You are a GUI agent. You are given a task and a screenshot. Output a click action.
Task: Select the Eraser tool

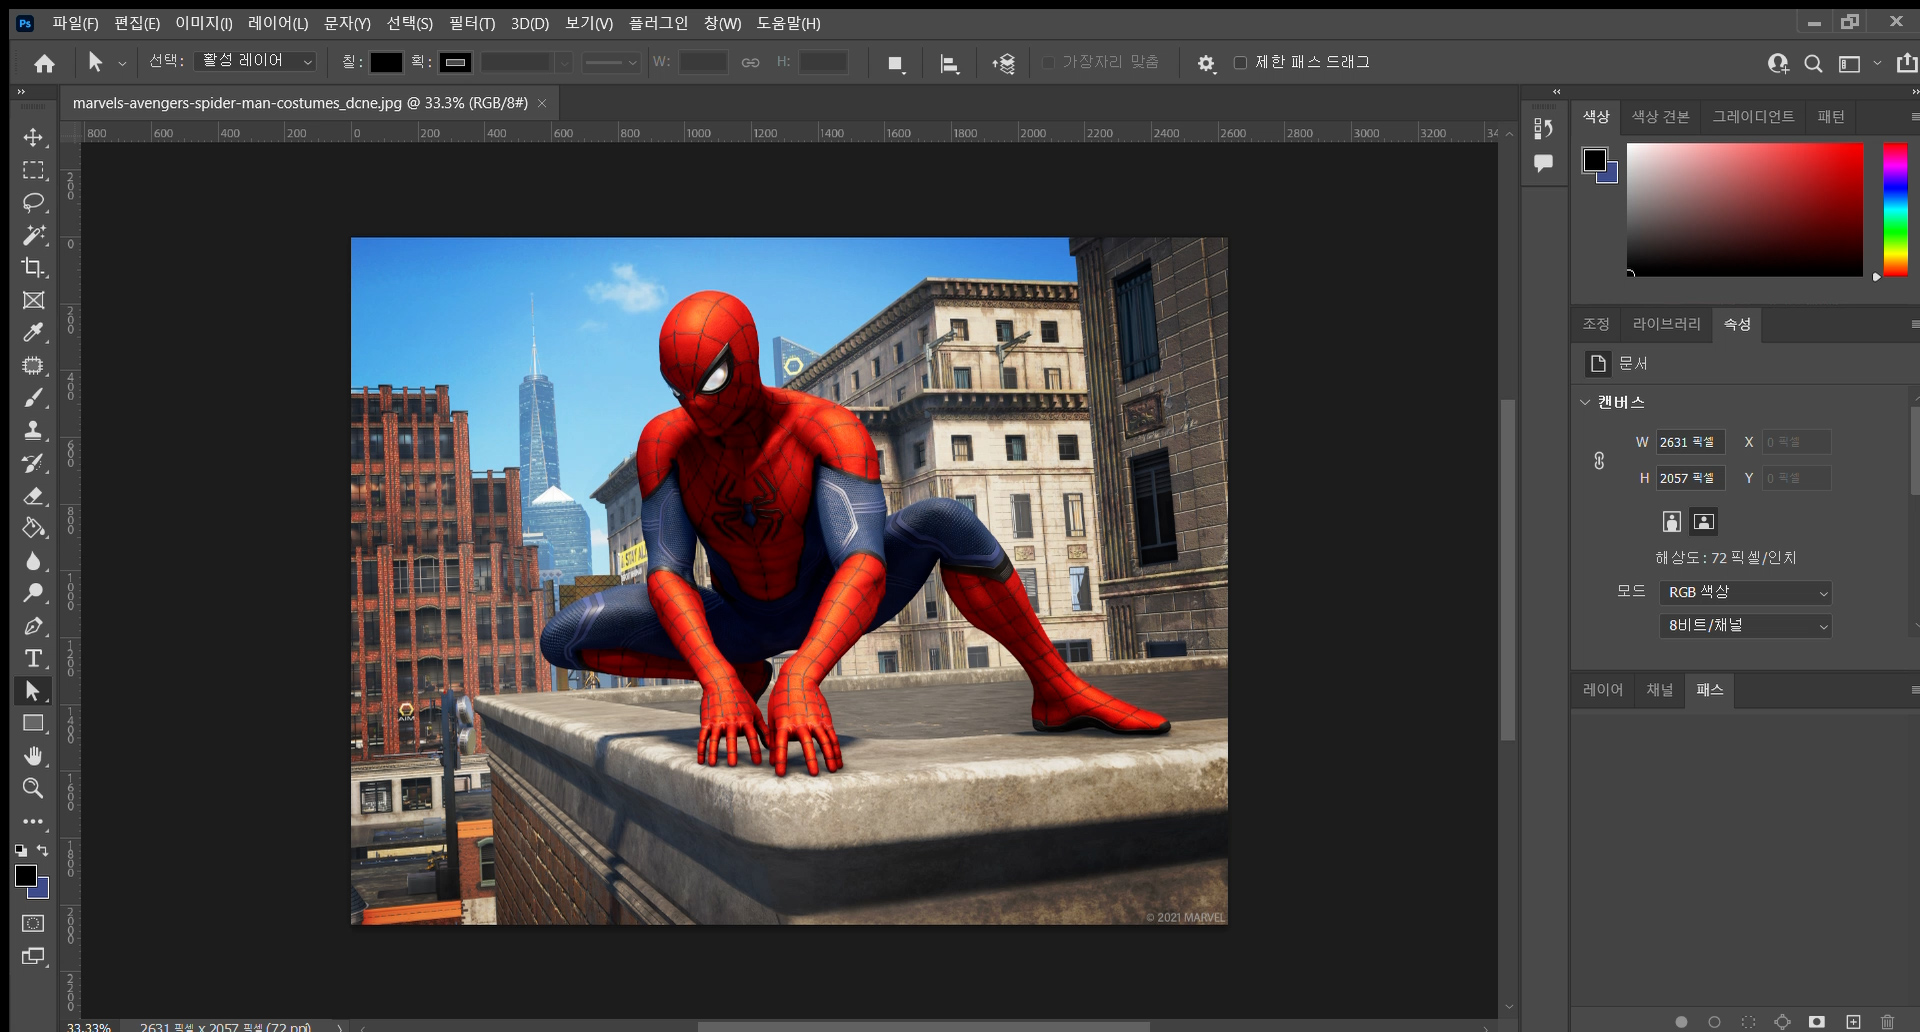(x=33, y=495)
